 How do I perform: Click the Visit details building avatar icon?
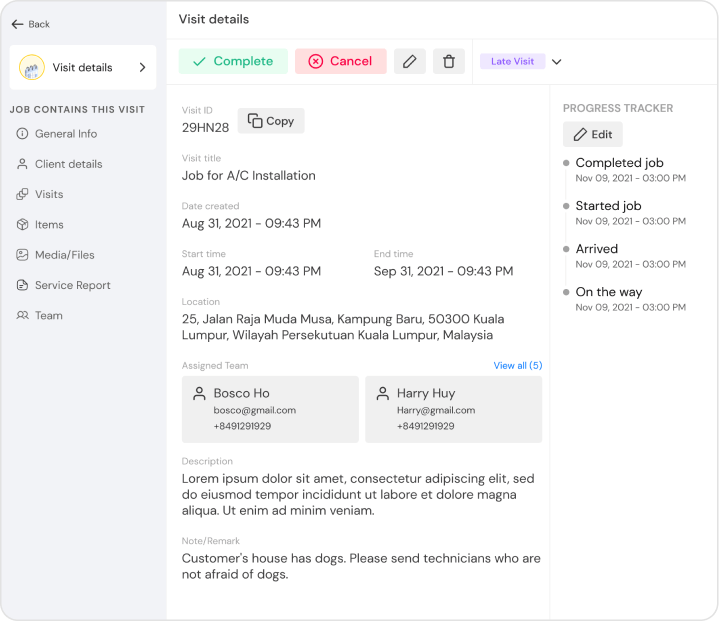32,67
